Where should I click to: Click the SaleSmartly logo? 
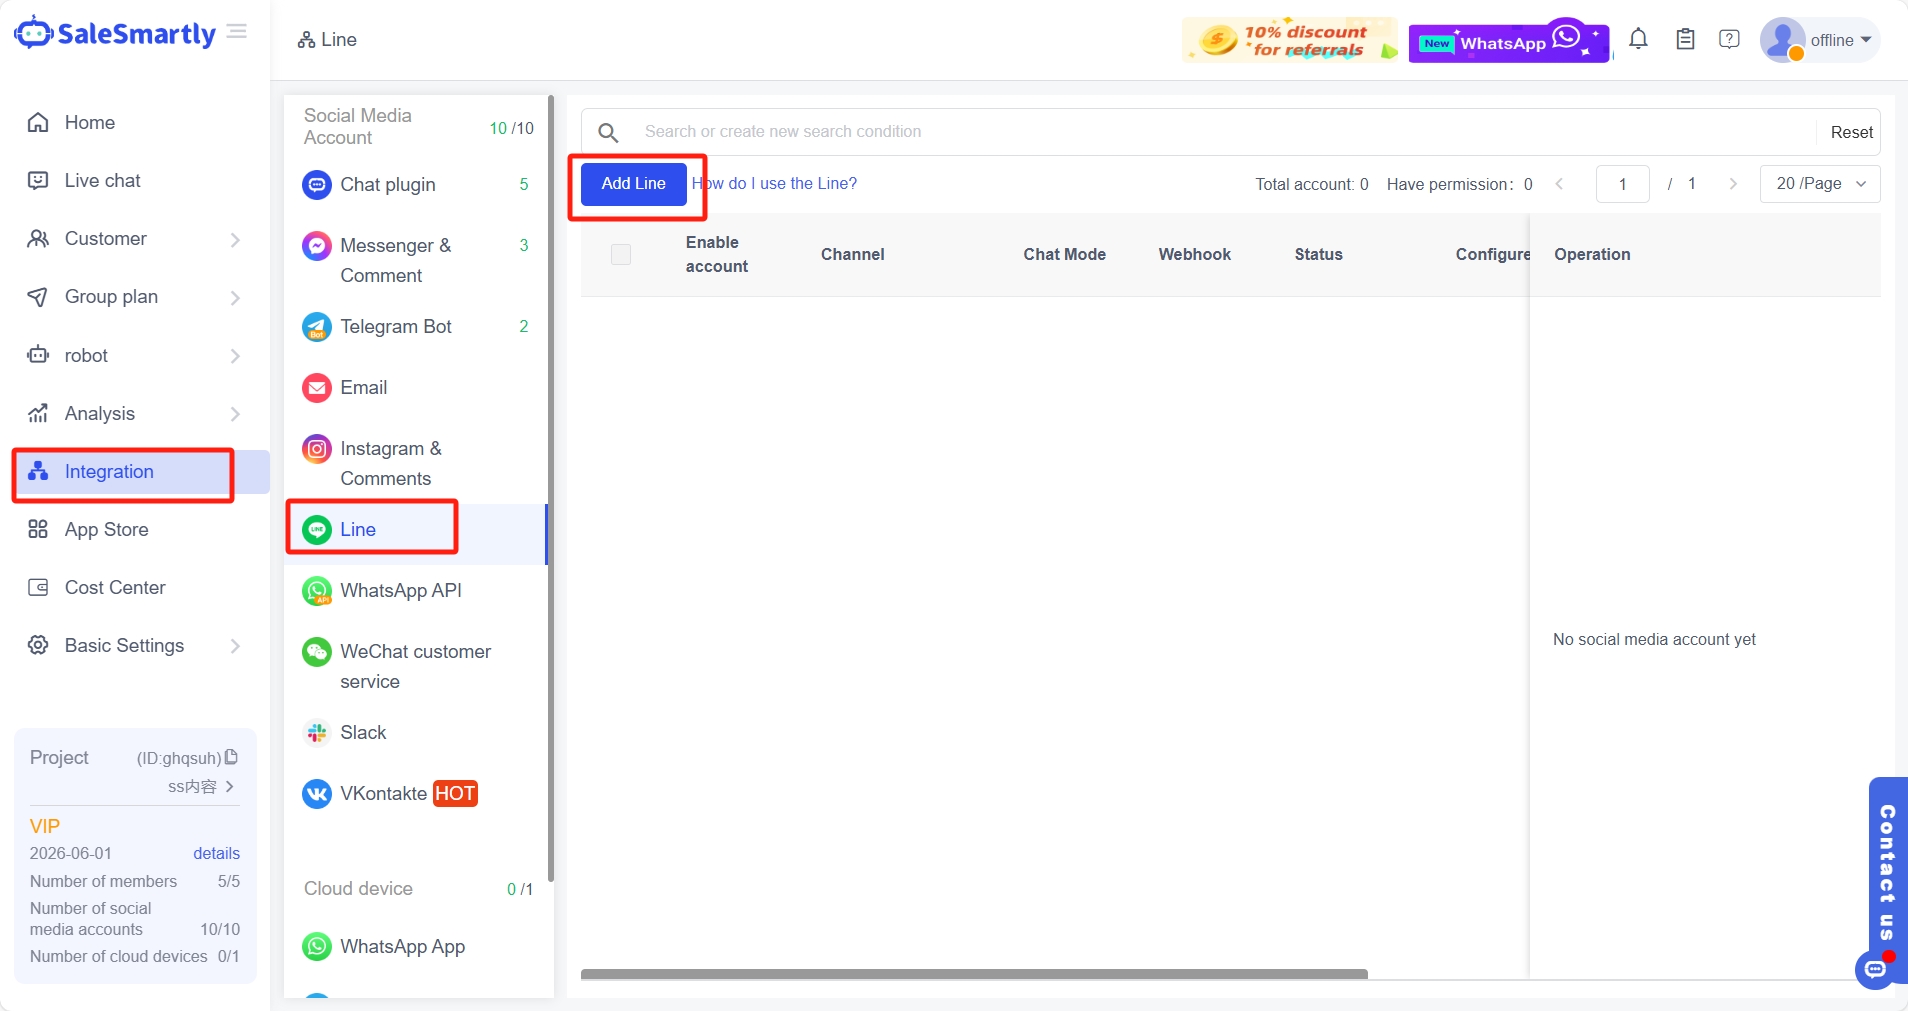point(114,32)
